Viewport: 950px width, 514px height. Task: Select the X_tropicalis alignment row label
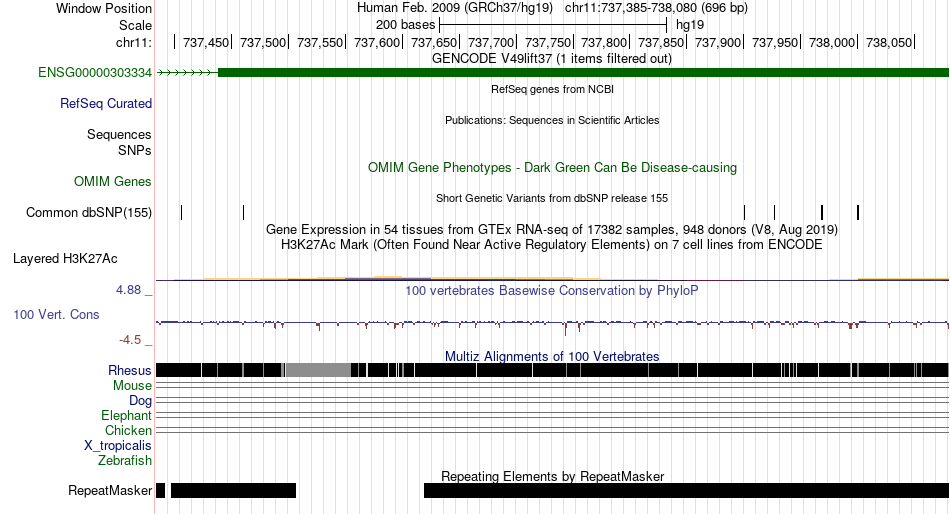pyautogui.click(x=118, y=446)
